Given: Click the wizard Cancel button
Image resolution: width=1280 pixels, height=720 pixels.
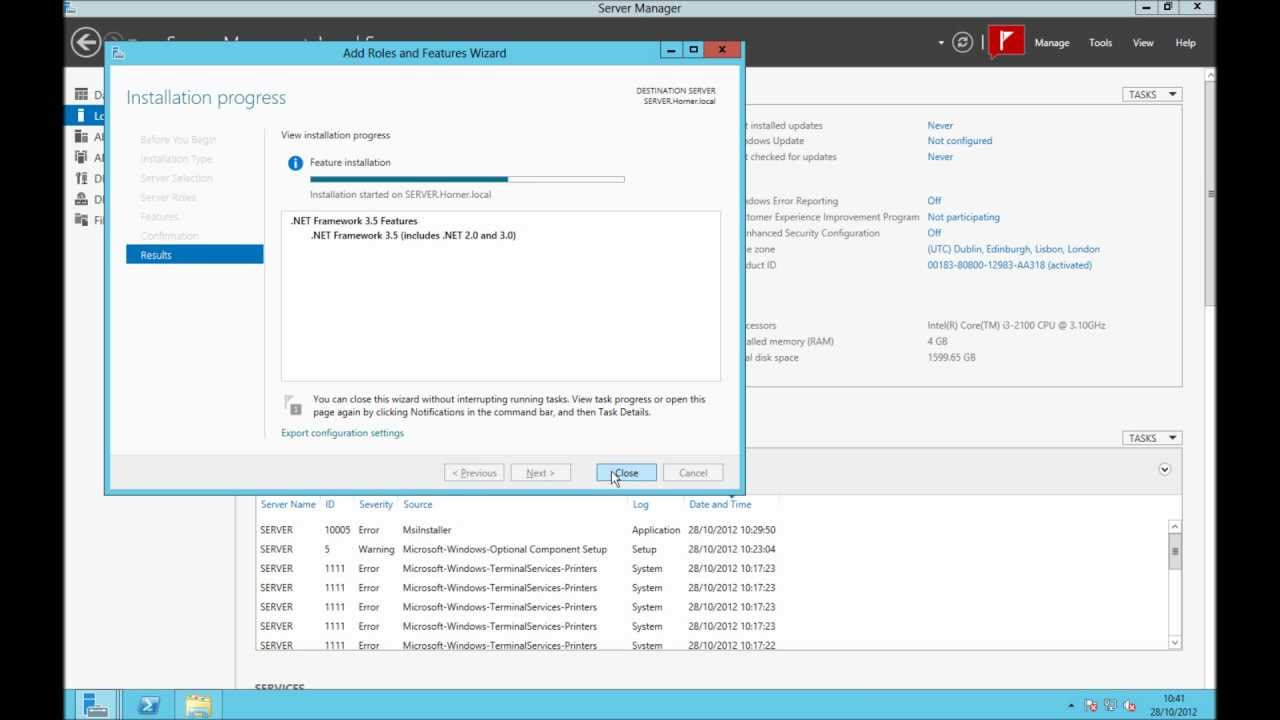Looking at the screenshot, I should click(693, 473).
